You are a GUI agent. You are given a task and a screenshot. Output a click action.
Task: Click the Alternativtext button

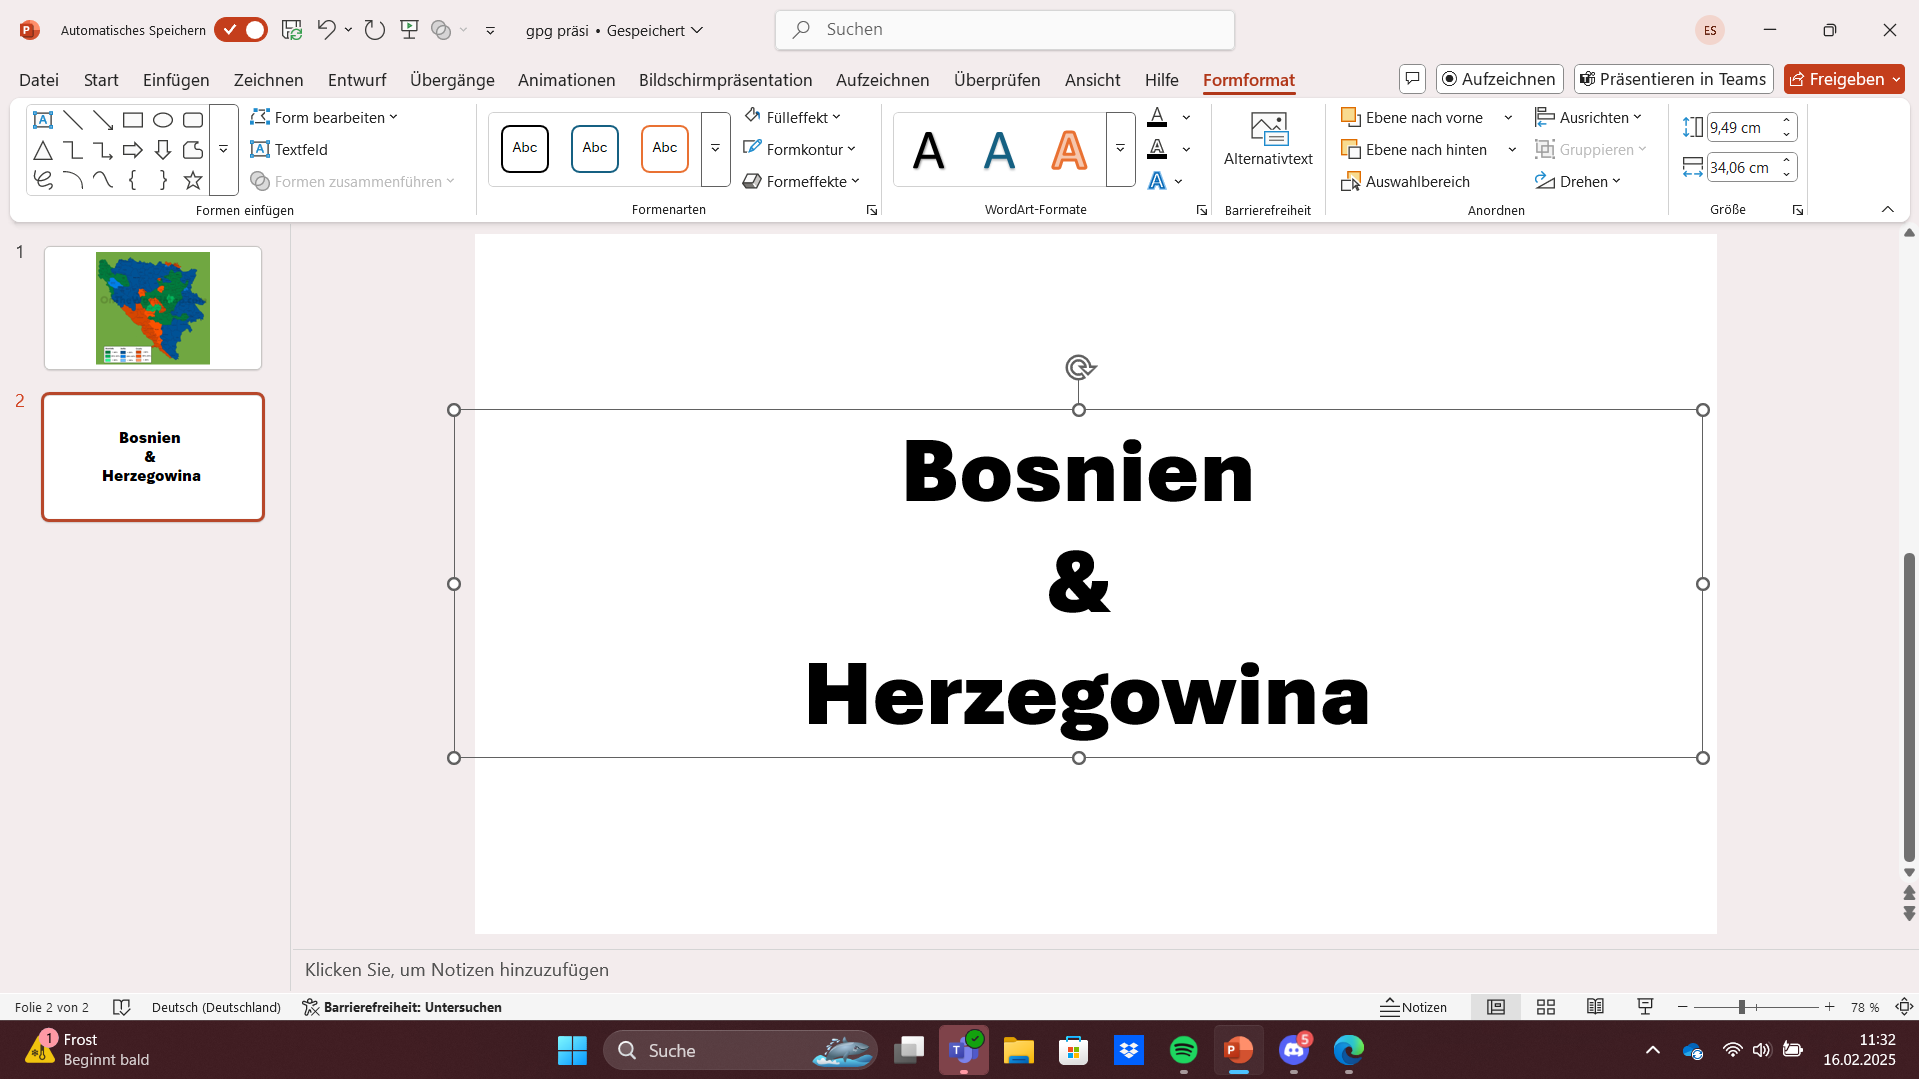click(x=1268, y=140)
